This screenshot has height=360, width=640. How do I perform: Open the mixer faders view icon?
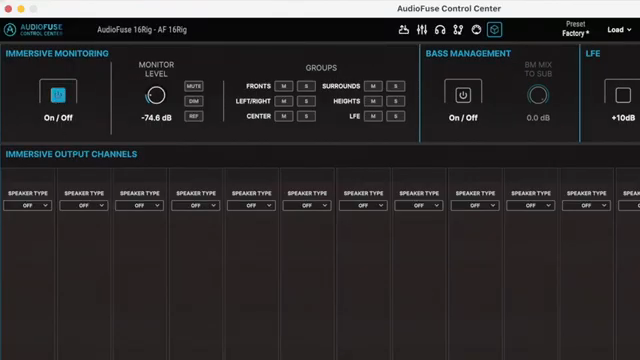pos(422,30)
